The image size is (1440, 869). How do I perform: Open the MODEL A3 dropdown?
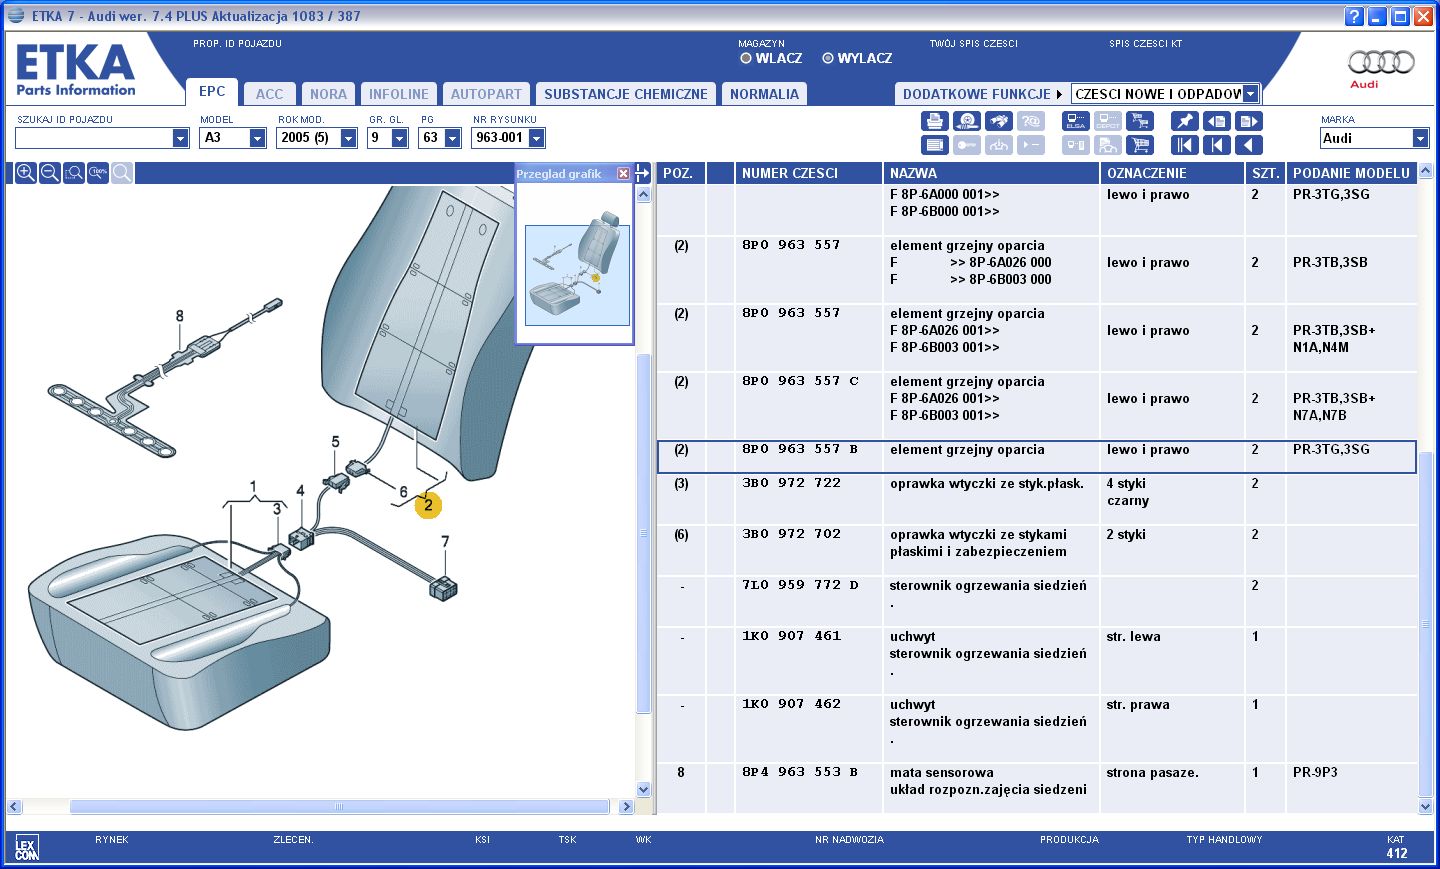(257, 138)
